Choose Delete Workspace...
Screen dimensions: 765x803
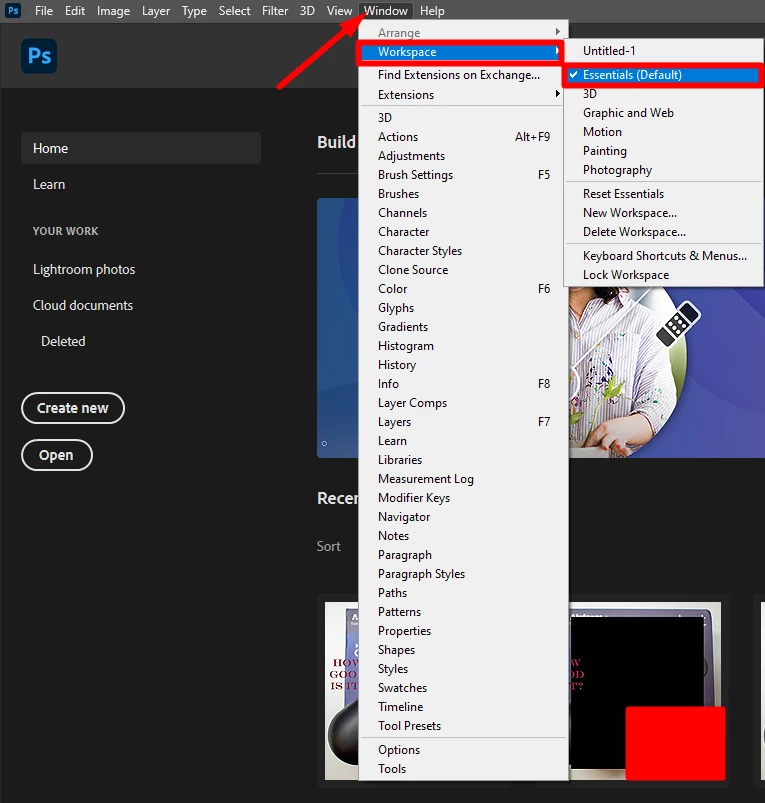pos(663,231)
